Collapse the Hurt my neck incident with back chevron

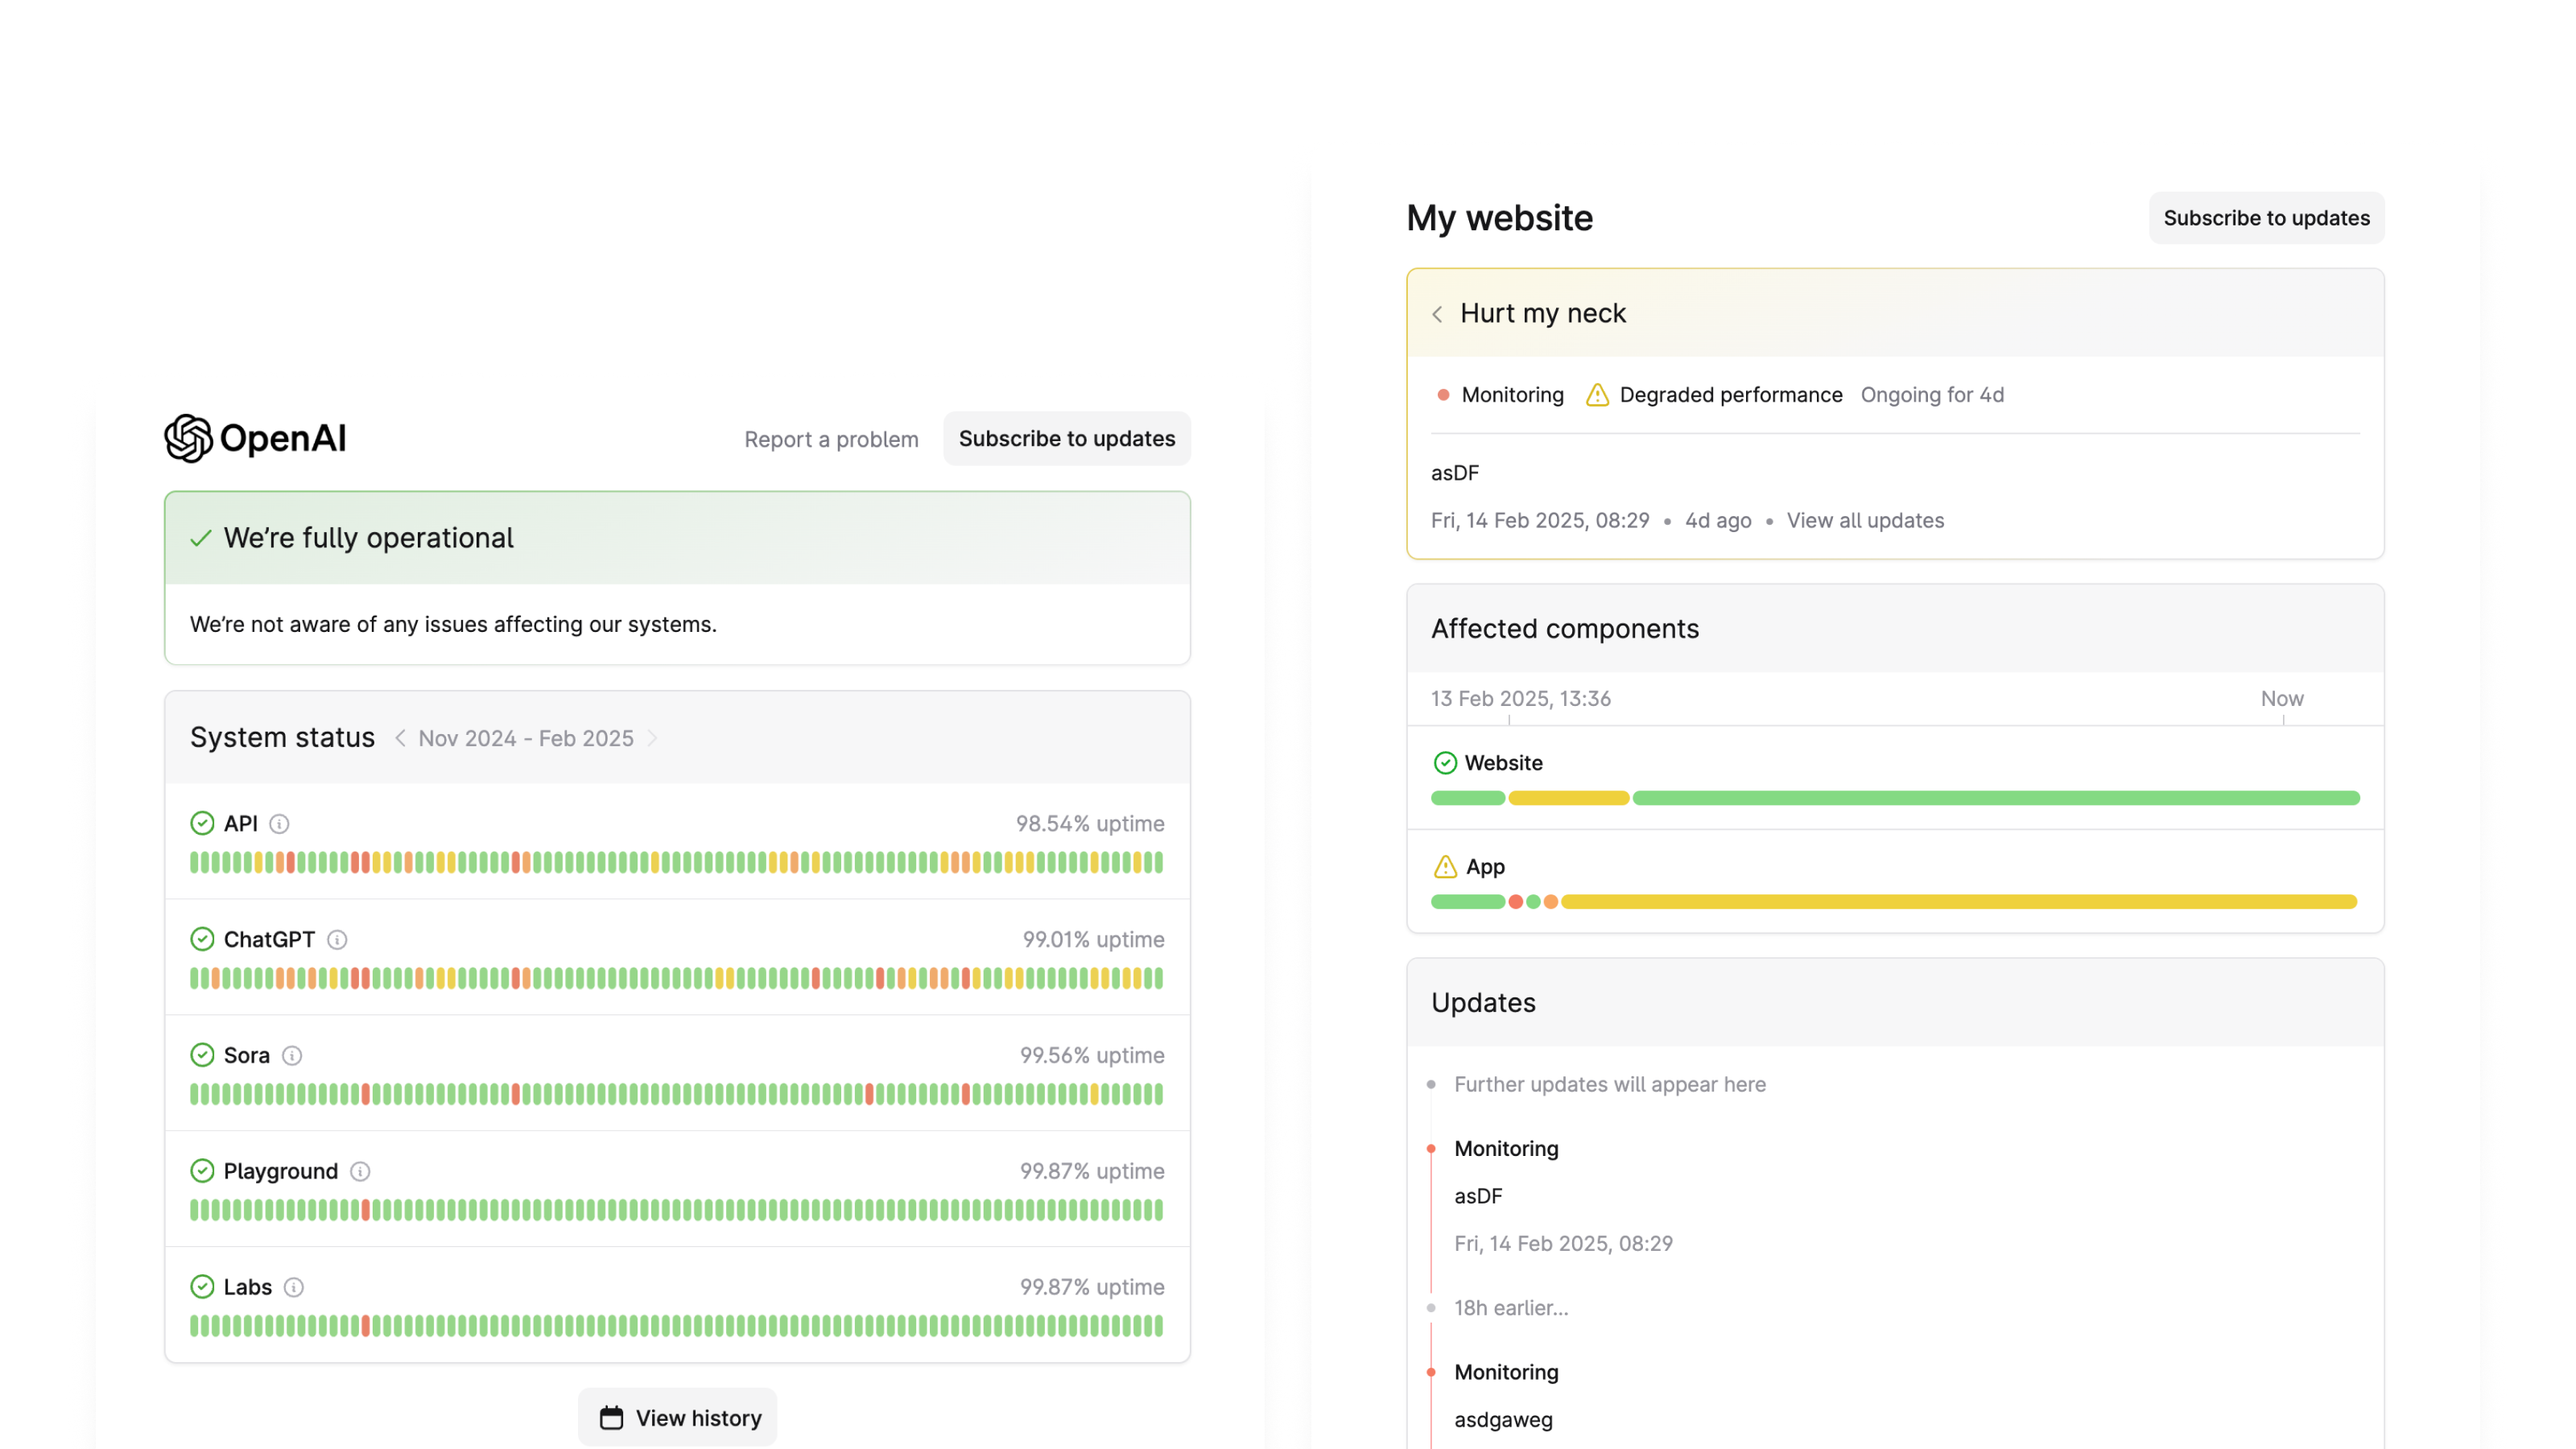(x=1438, y=313)
